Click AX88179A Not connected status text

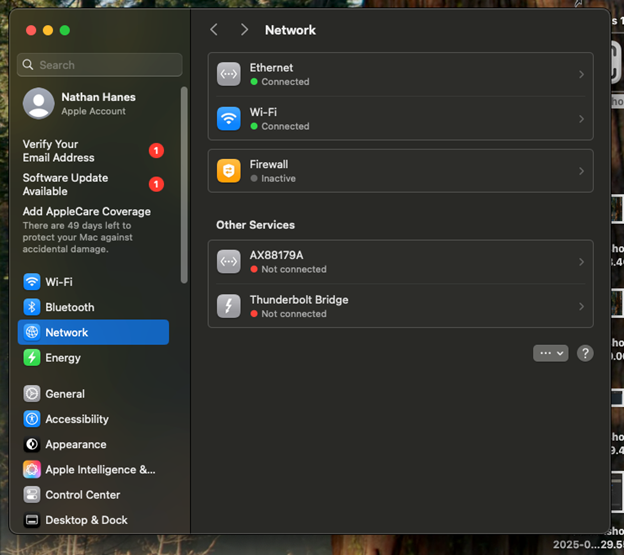(x=294, y=269)
